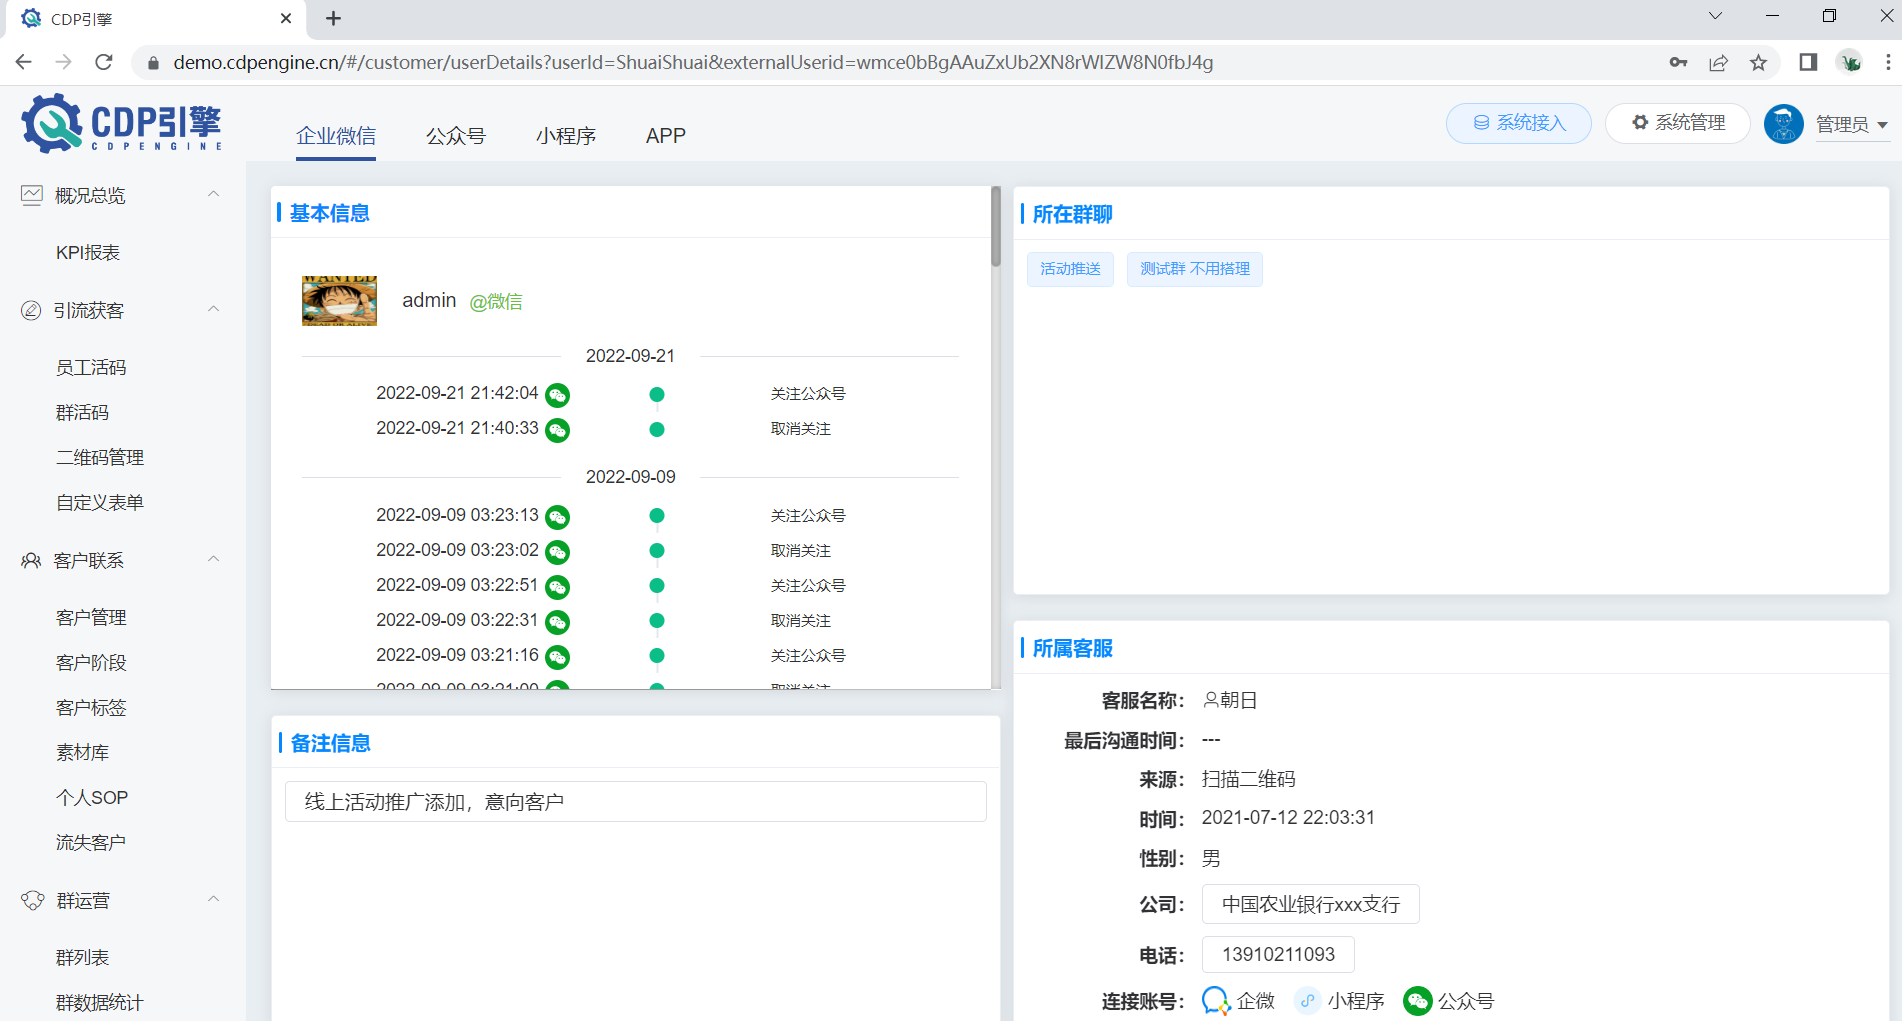
Task: Open 个人SOP in sidebar
Action: (92, 798)
